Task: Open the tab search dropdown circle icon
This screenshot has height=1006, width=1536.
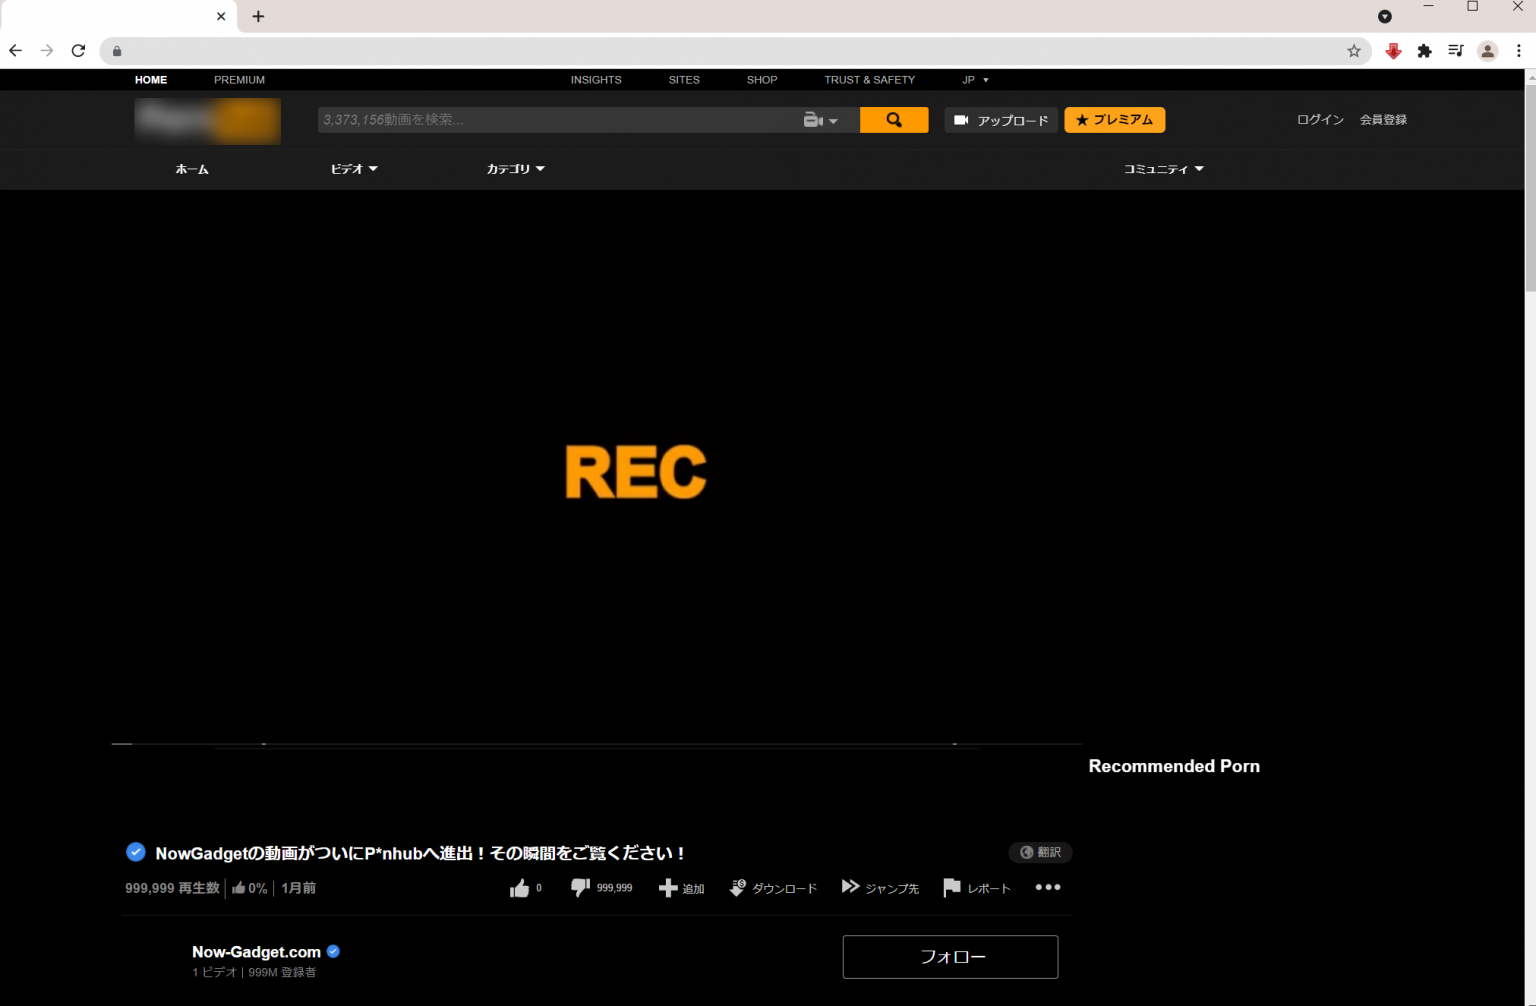Action: pos(1384,16)
